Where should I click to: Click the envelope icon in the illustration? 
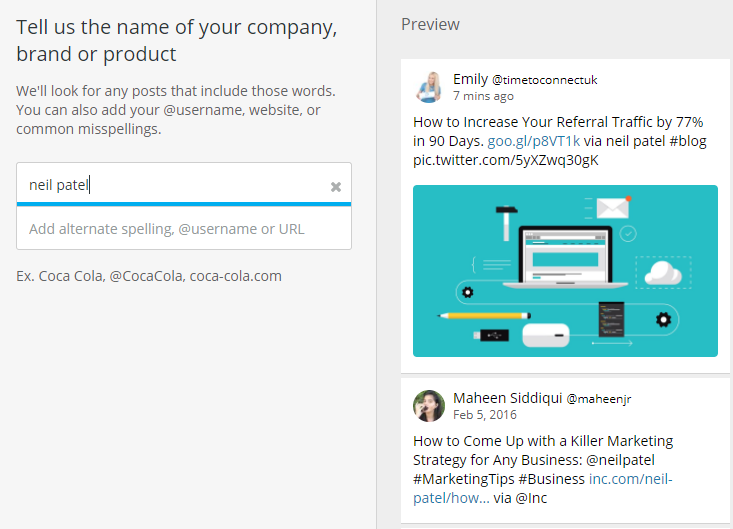(x=613, y=208)
